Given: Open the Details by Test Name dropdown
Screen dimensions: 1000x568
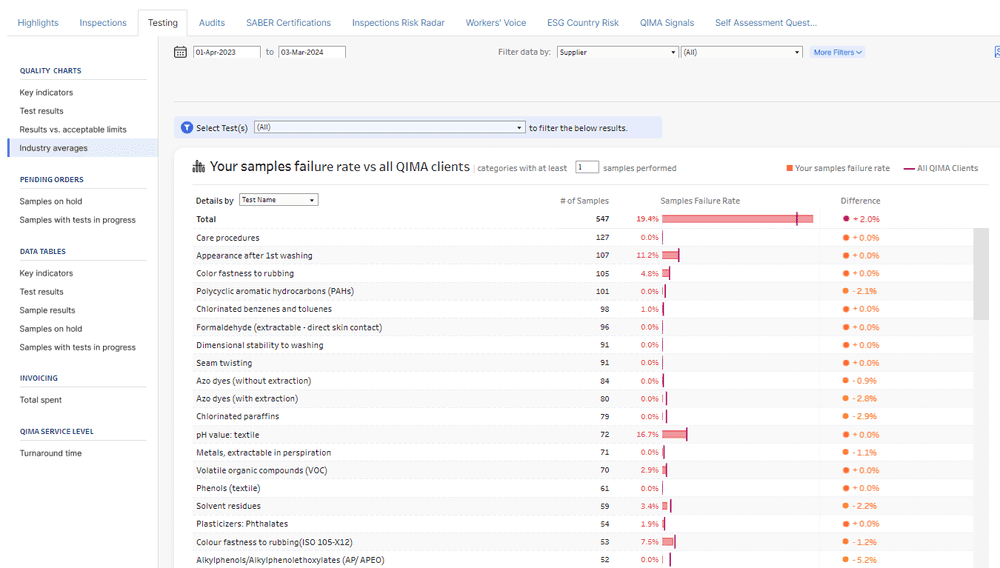Looking at the screenshot, I should [x=278, y=200].
